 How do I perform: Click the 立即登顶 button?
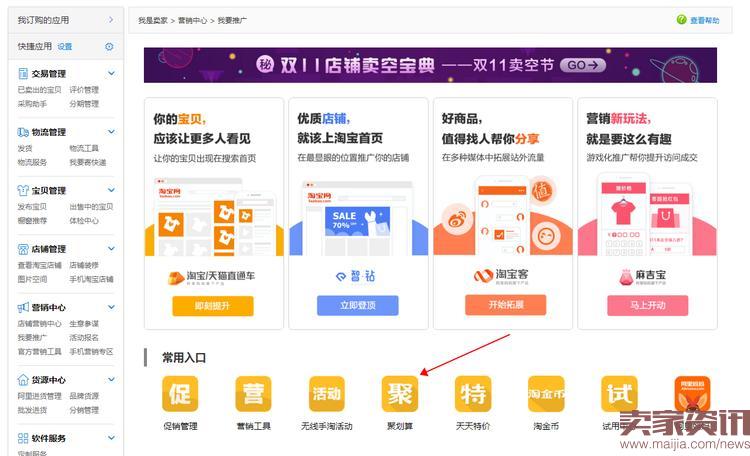[x=358, y=305]
